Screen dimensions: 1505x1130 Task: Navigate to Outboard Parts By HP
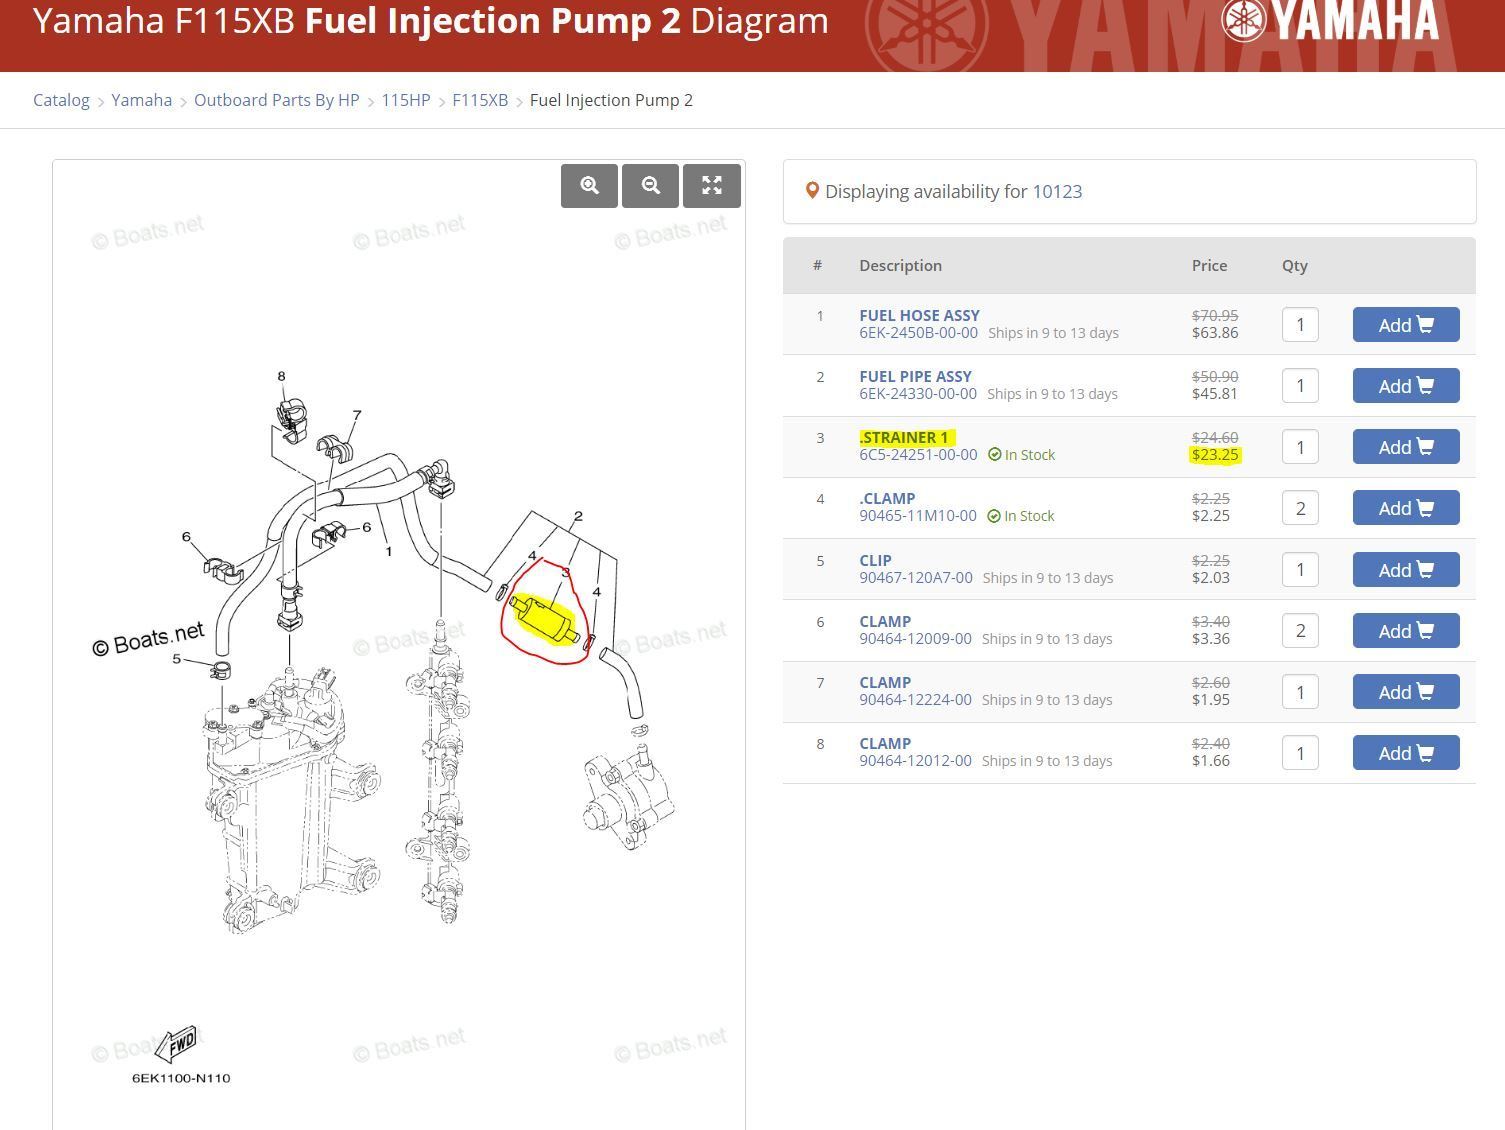click(276, 100)
